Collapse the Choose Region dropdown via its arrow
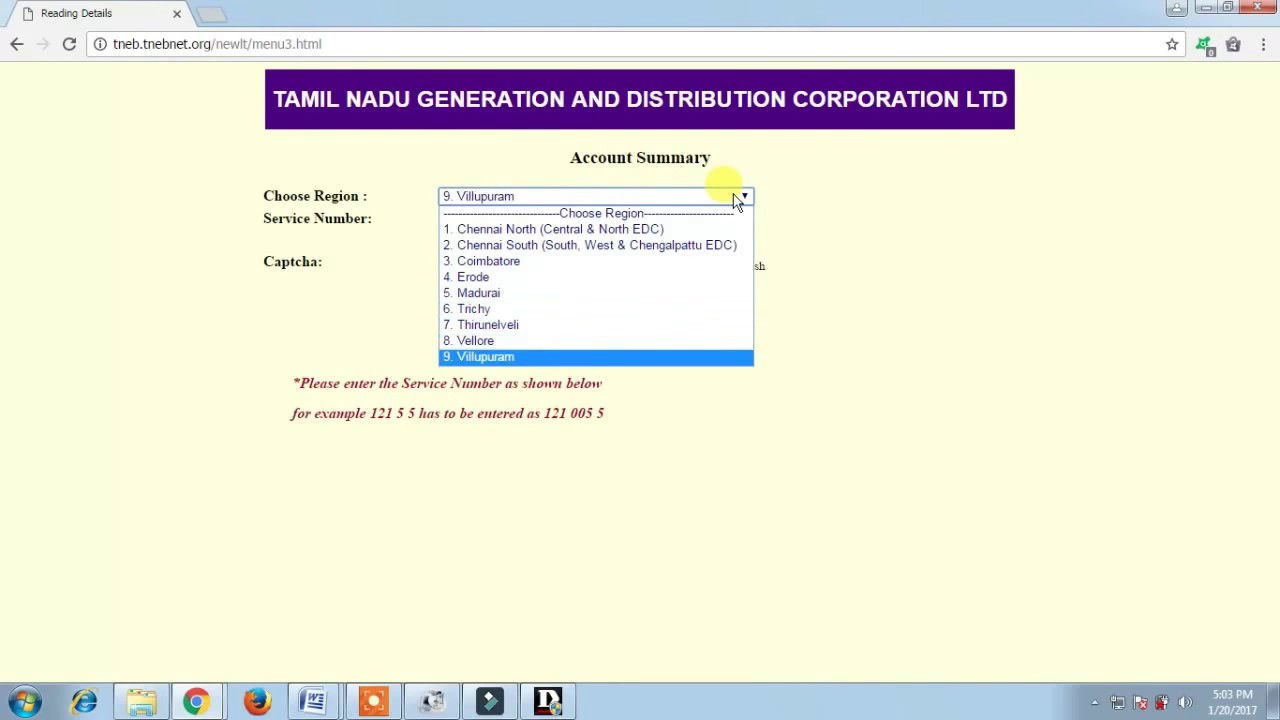This screenshot has width=1280, height=720. 744,196
